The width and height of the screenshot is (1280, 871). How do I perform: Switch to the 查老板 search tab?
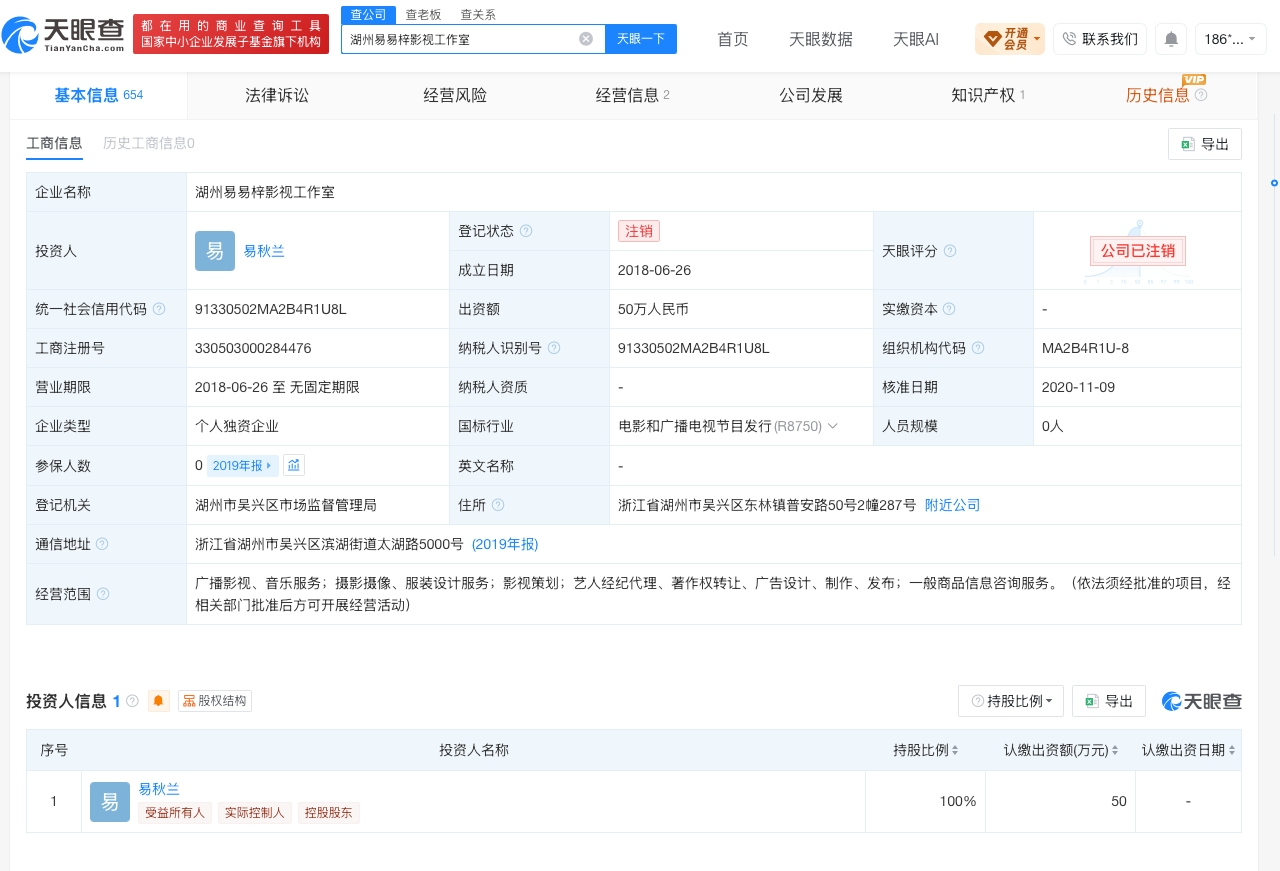point(423,14)
